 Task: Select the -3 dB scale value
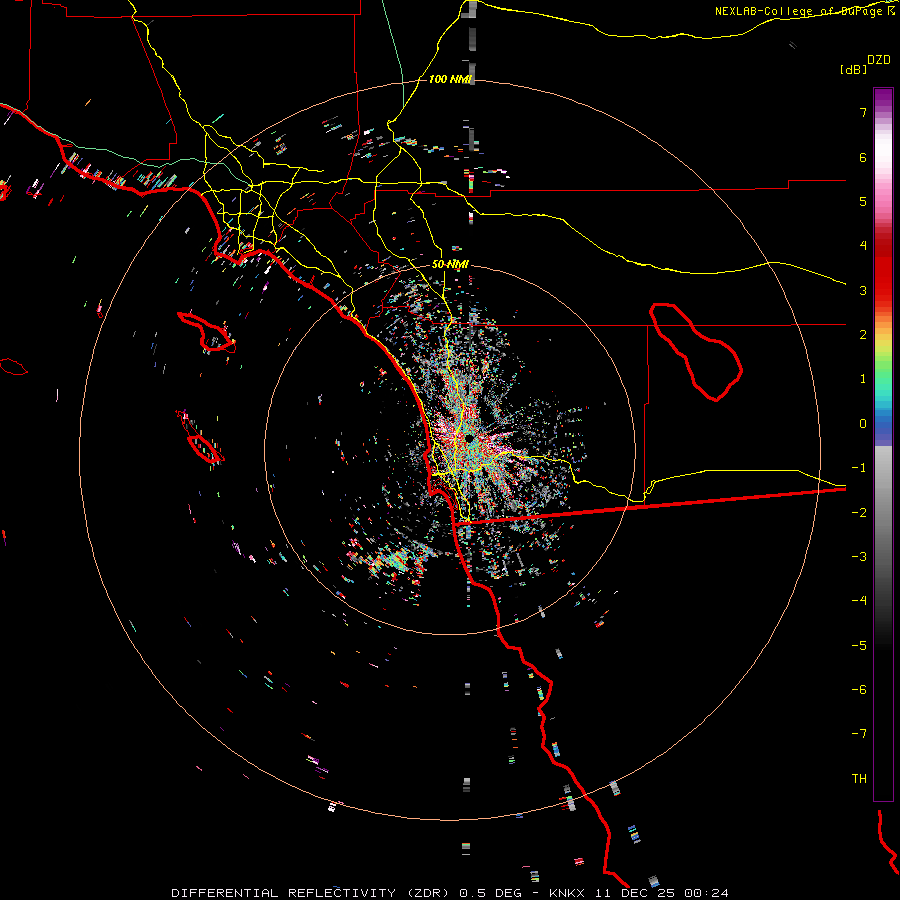[859, 557]
